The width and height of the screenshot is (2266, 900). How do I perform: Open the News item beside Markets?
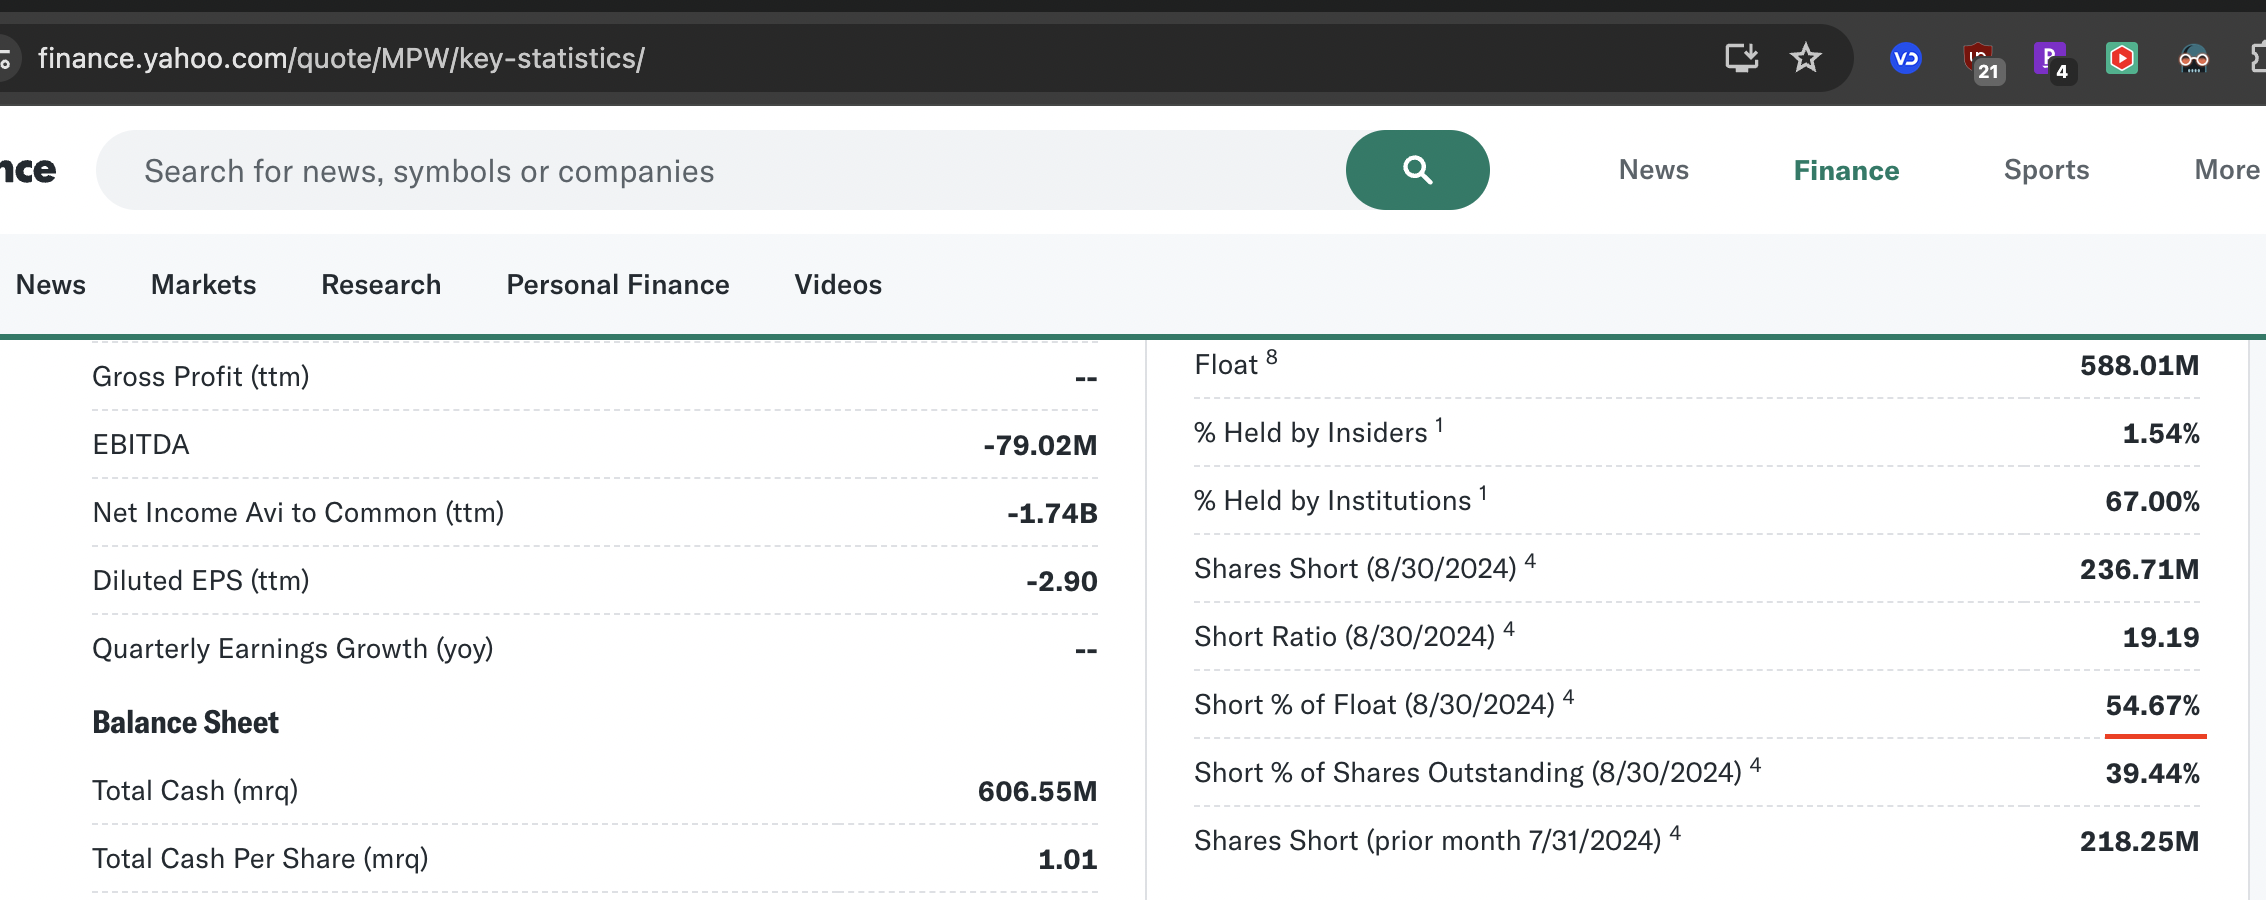51,285
